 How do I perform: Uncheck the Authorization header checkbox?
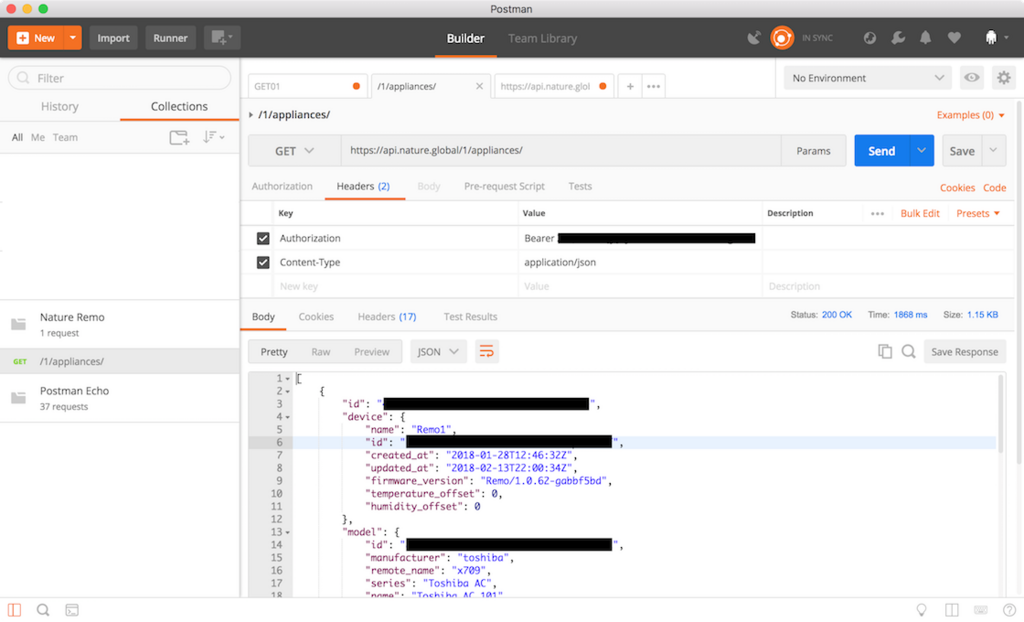pos(263,238)
